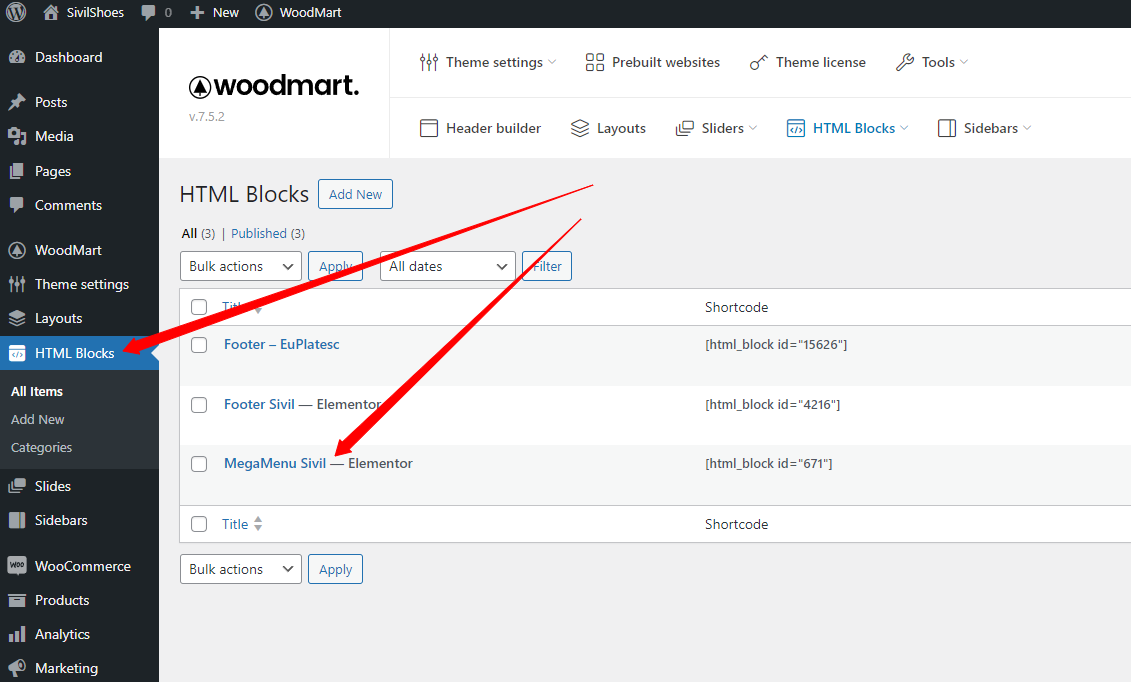Show Published (3) items filter

click(x=268, y=234)
